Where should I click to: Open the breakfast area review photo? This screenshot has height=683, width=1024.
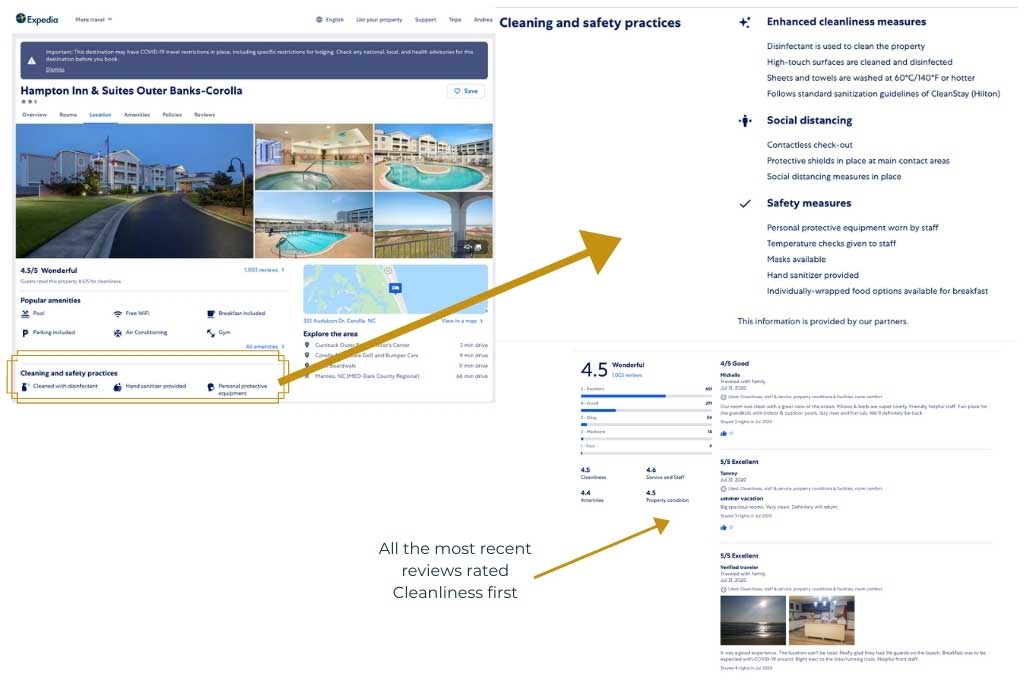click(822, 620)
